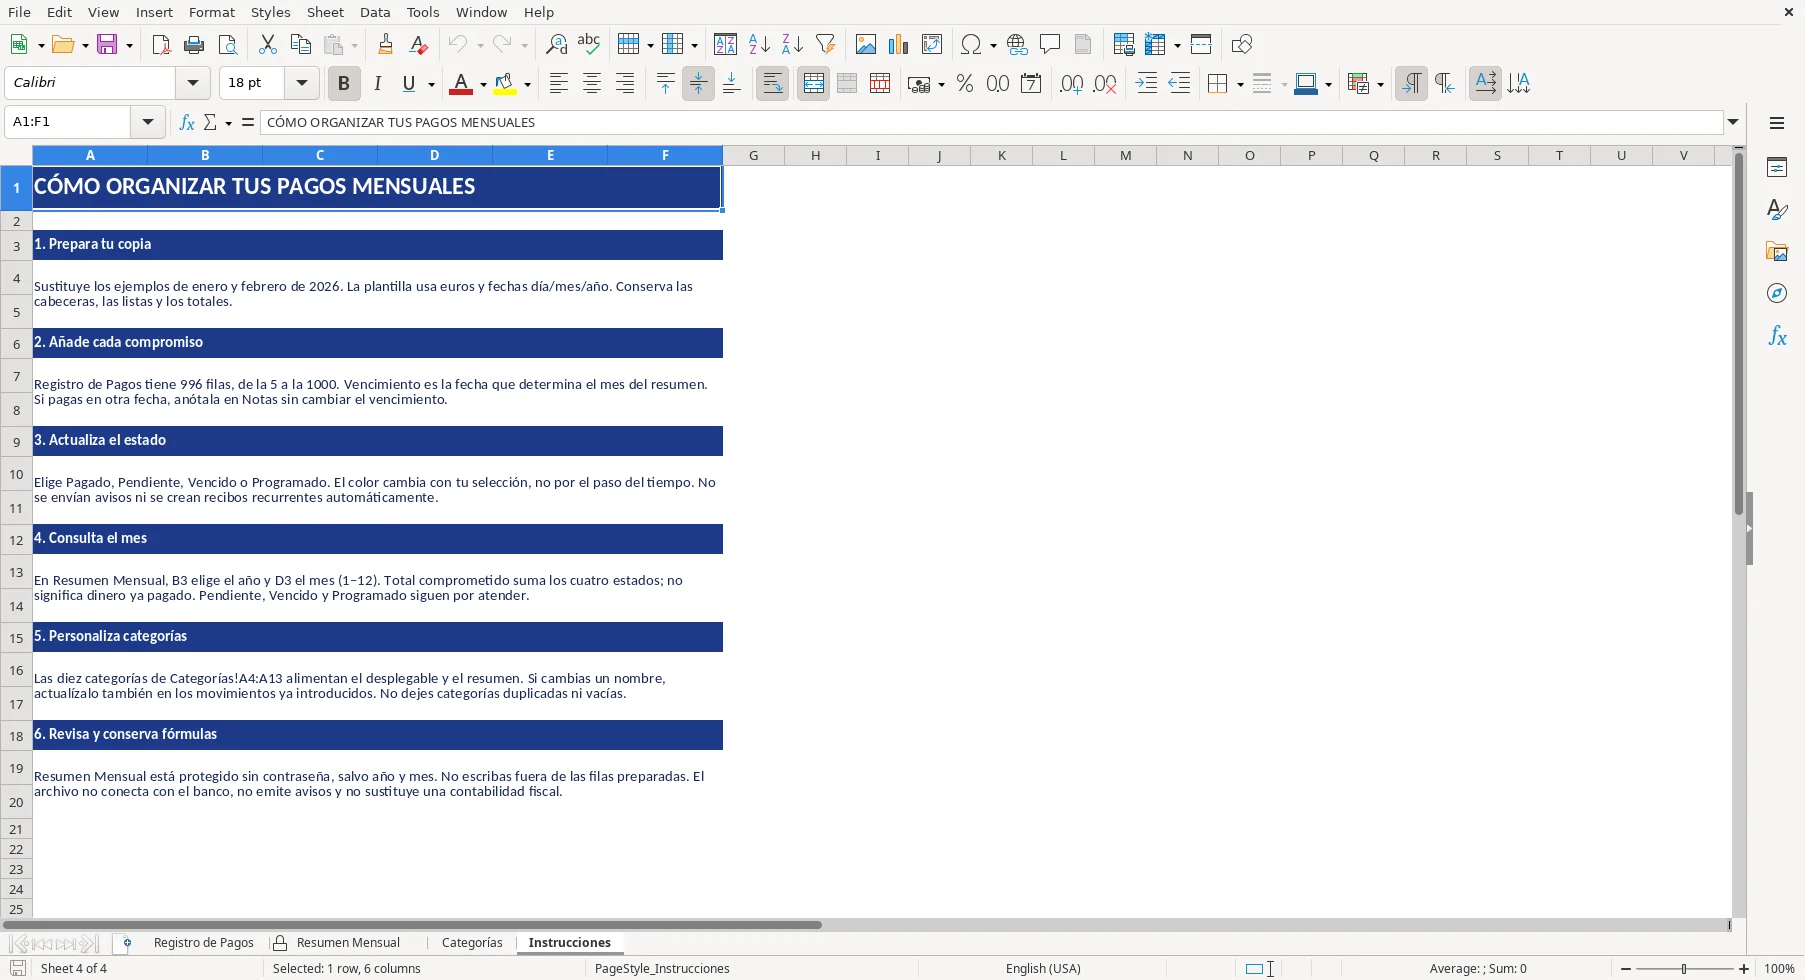Run the spelling check icon

589,44
